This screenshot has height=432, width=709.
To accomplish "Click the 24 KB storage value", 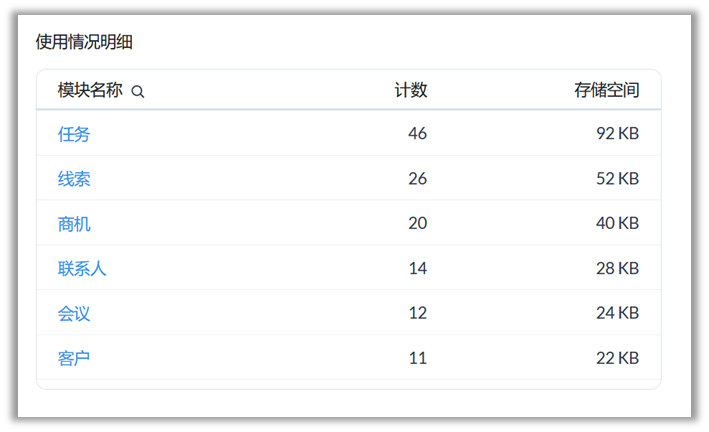I will click(x=617, y=313).
